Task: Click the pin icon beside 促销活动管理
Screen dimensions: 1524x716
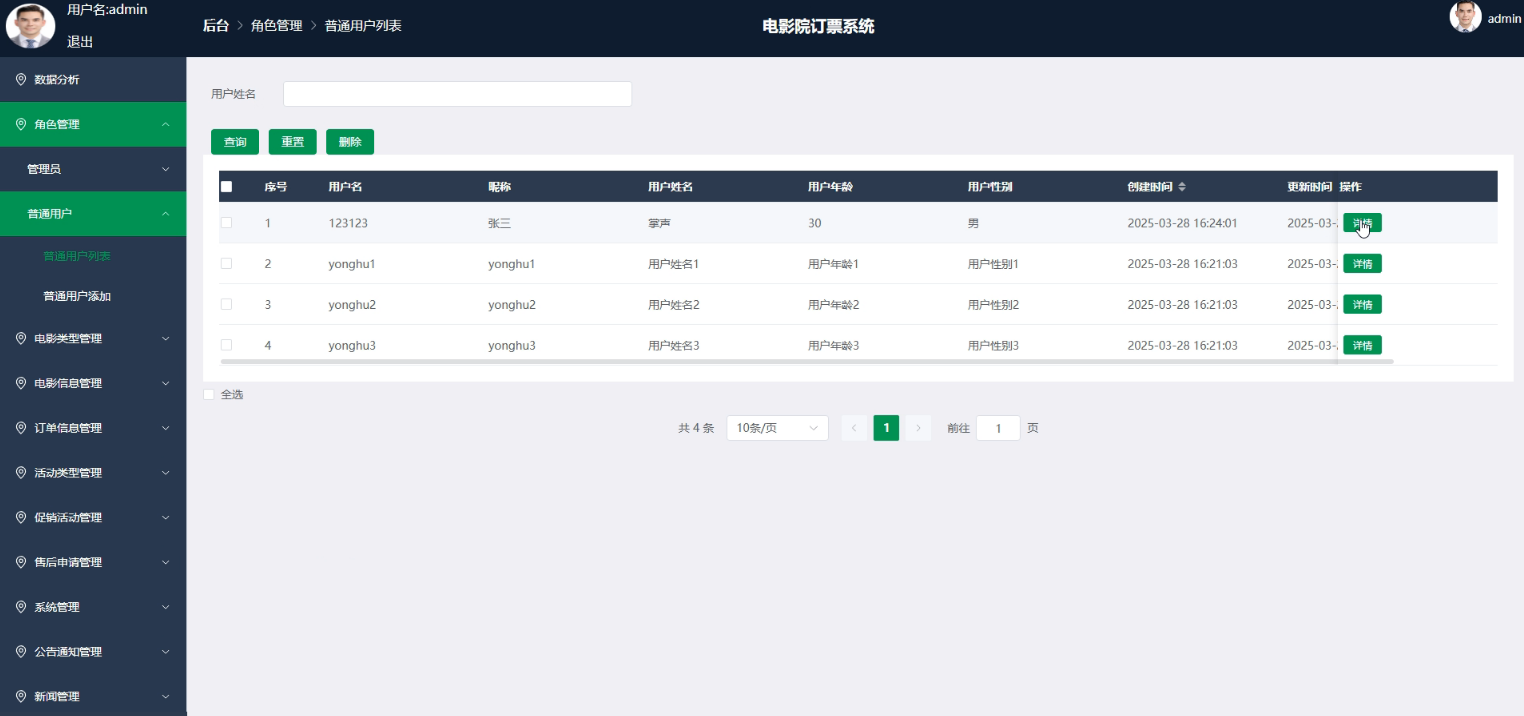Action: (21, 517)
